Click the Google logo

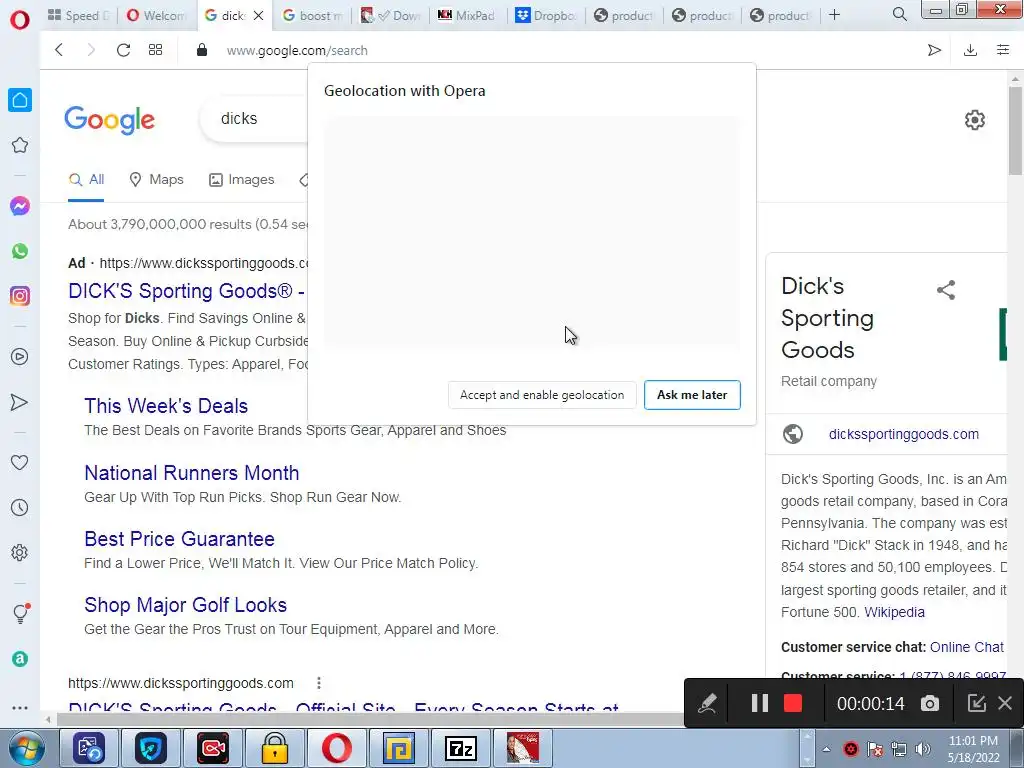point(110,120)
